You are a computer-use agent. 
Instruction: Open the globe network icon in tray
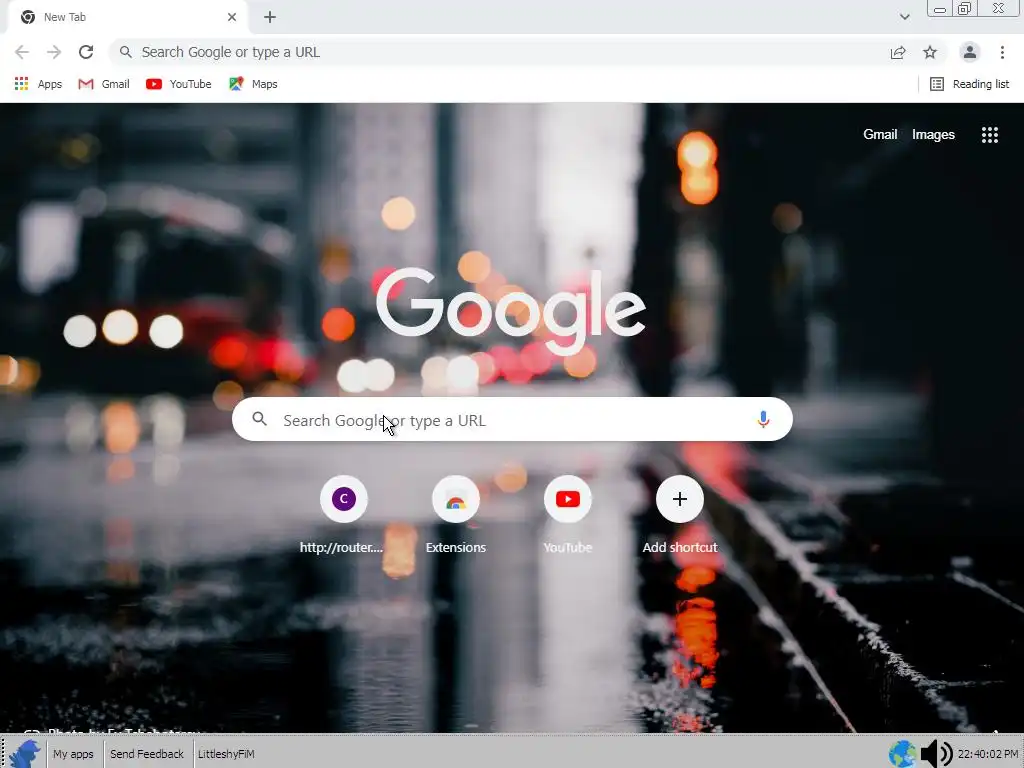click(902, 754)
